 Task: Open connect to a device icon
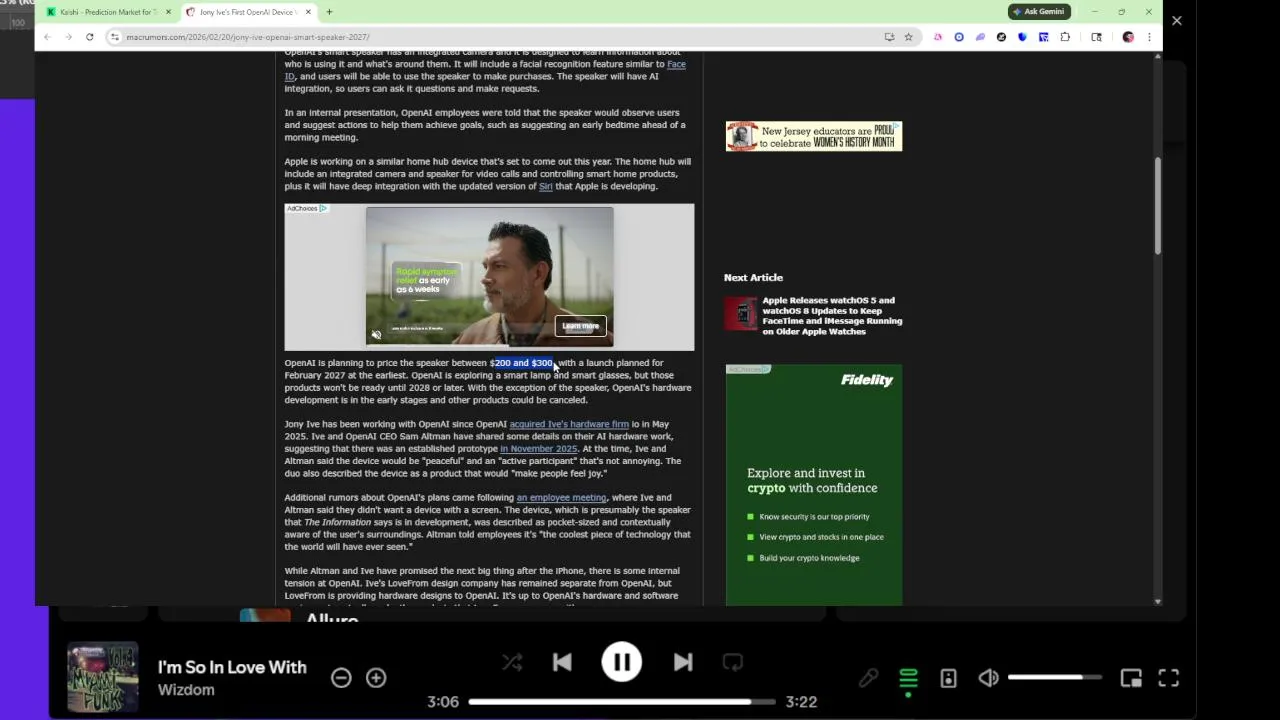(x=948, y=678)
